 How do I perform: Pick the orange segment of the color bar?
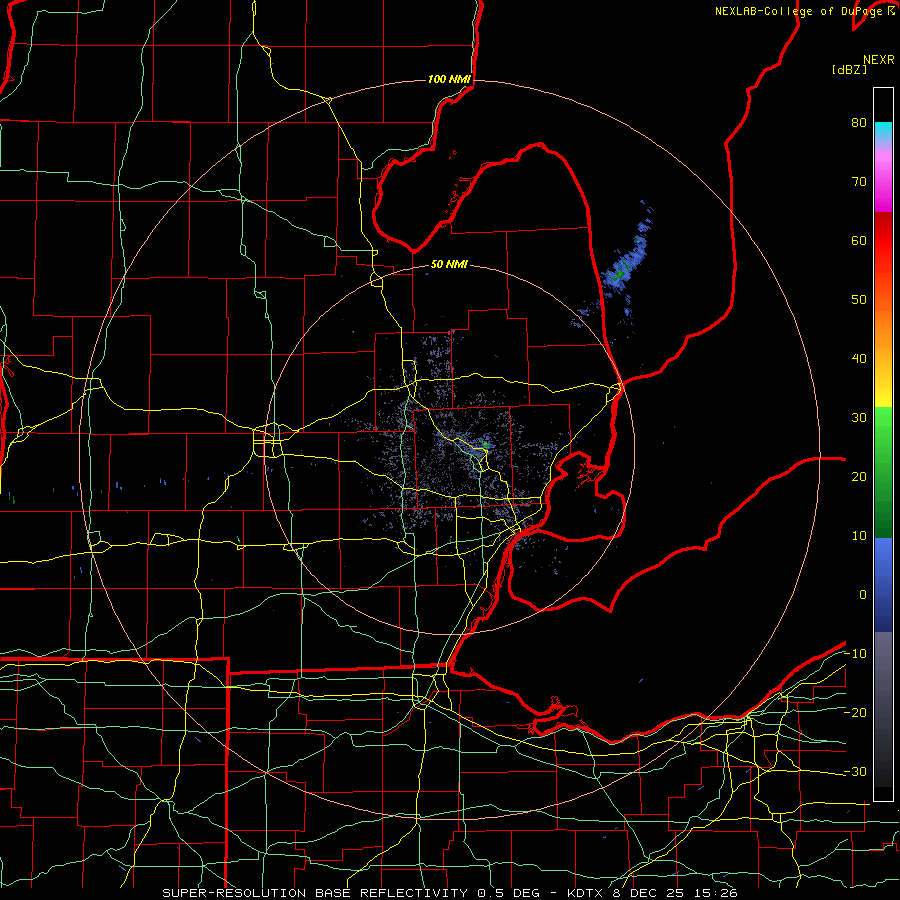tap(883, 327)
